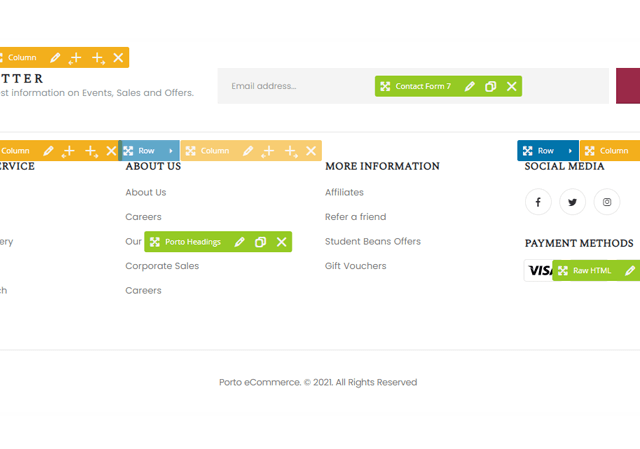The width and height of the screenshot is (640, 449).
Task: Edit the Raw HTML element
Action: tap(630, 271)
